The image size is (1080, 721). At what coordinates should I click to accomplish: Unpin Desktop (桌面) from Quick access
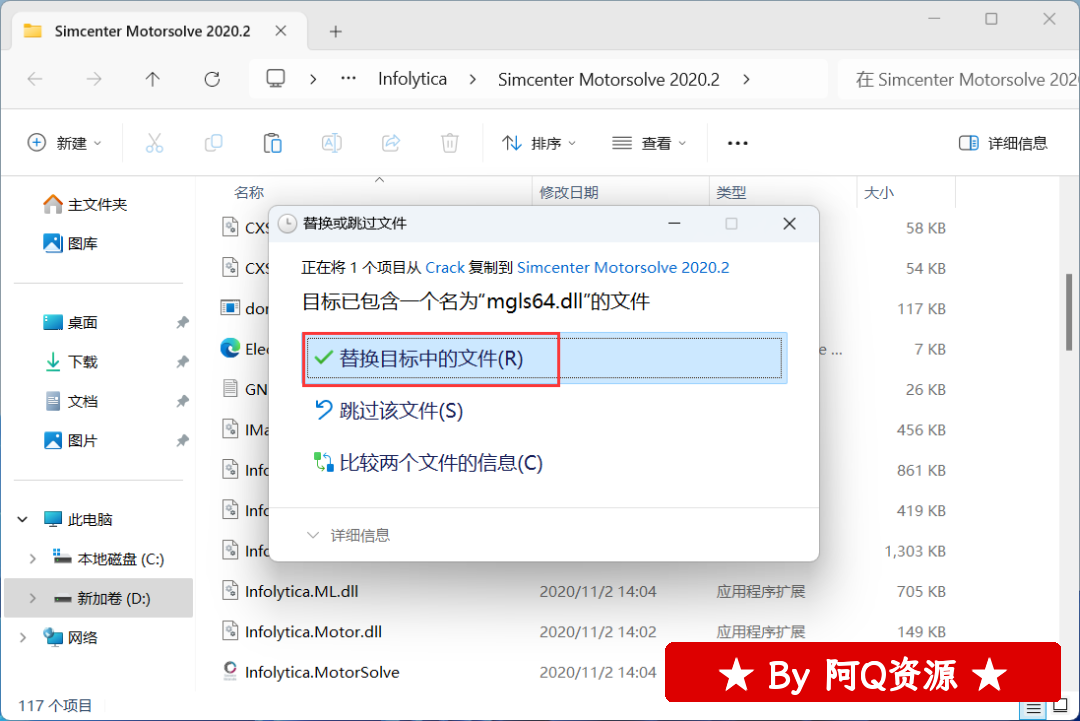click(x=183, y=322)
